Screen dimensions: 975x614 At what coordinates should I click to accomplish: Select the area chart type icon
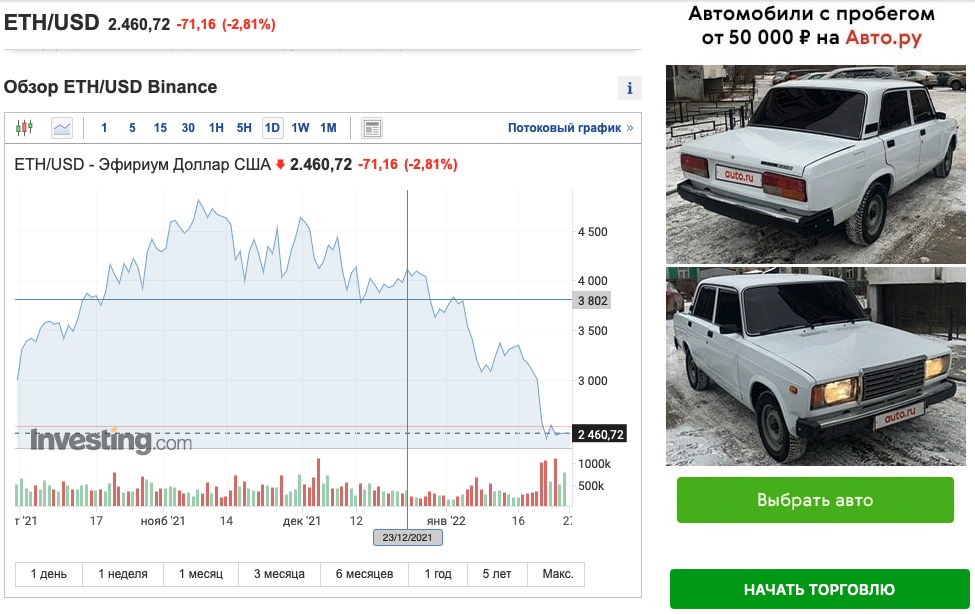[62, 128]
